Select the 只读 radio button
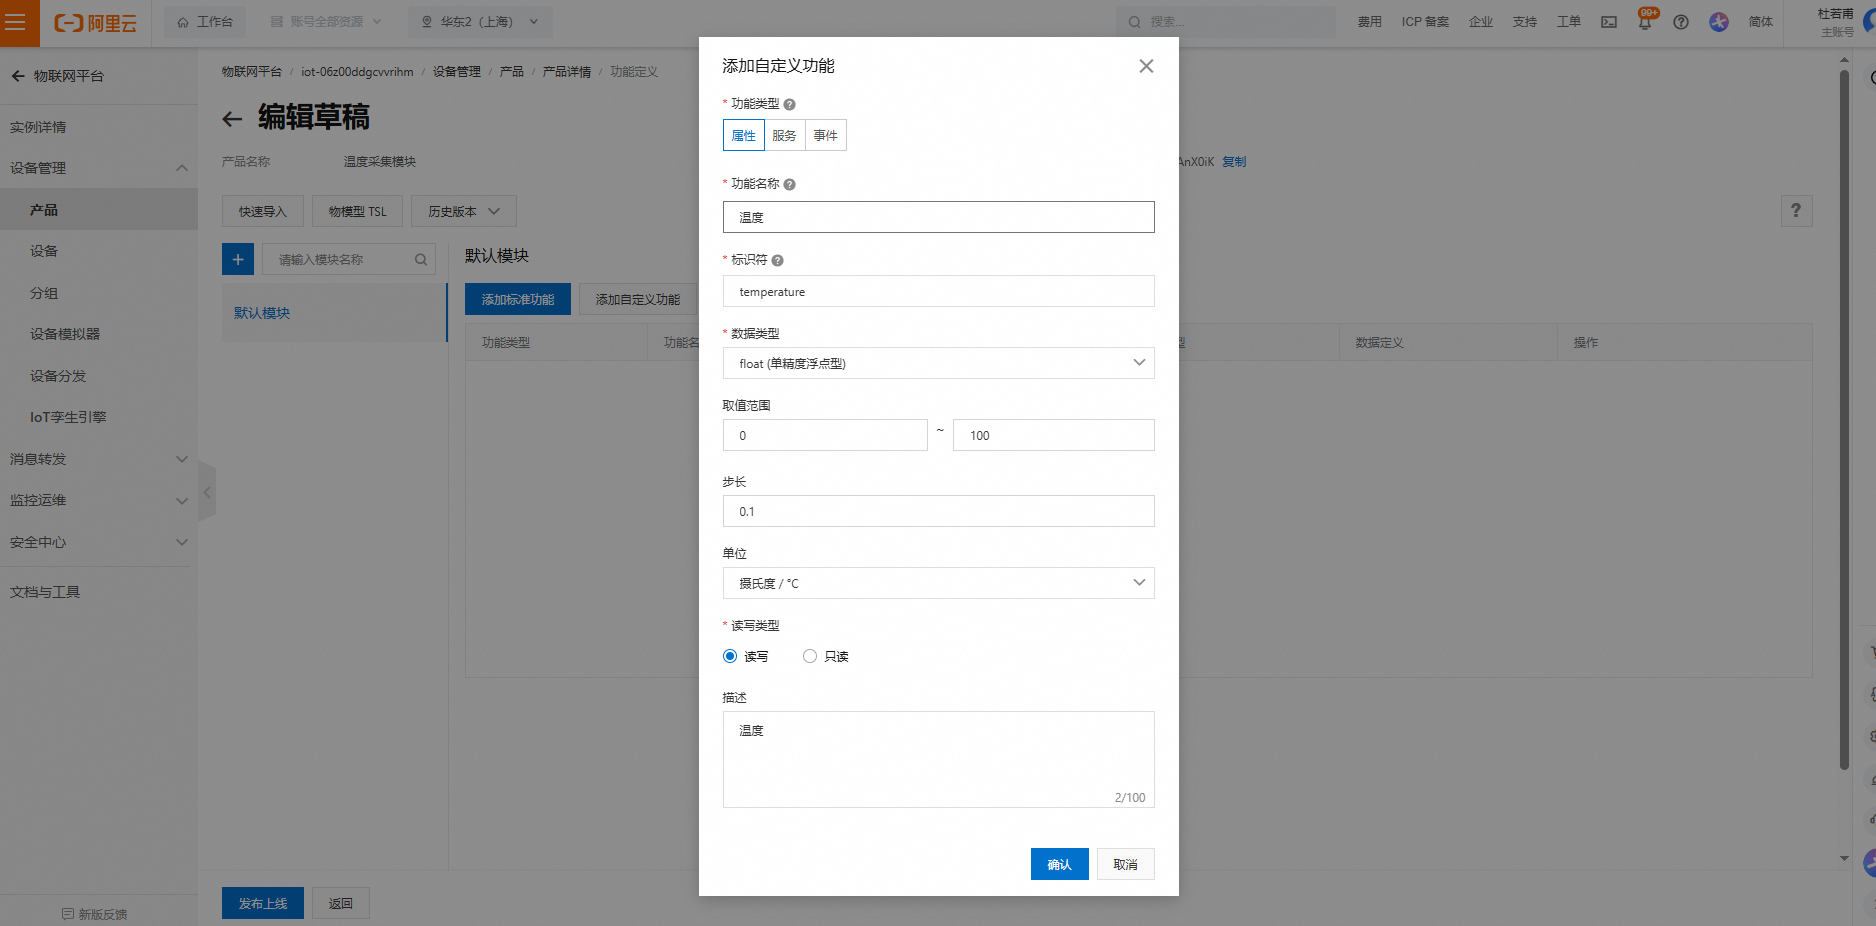The height and width of the screenshot is (926, 1876). 810,655
